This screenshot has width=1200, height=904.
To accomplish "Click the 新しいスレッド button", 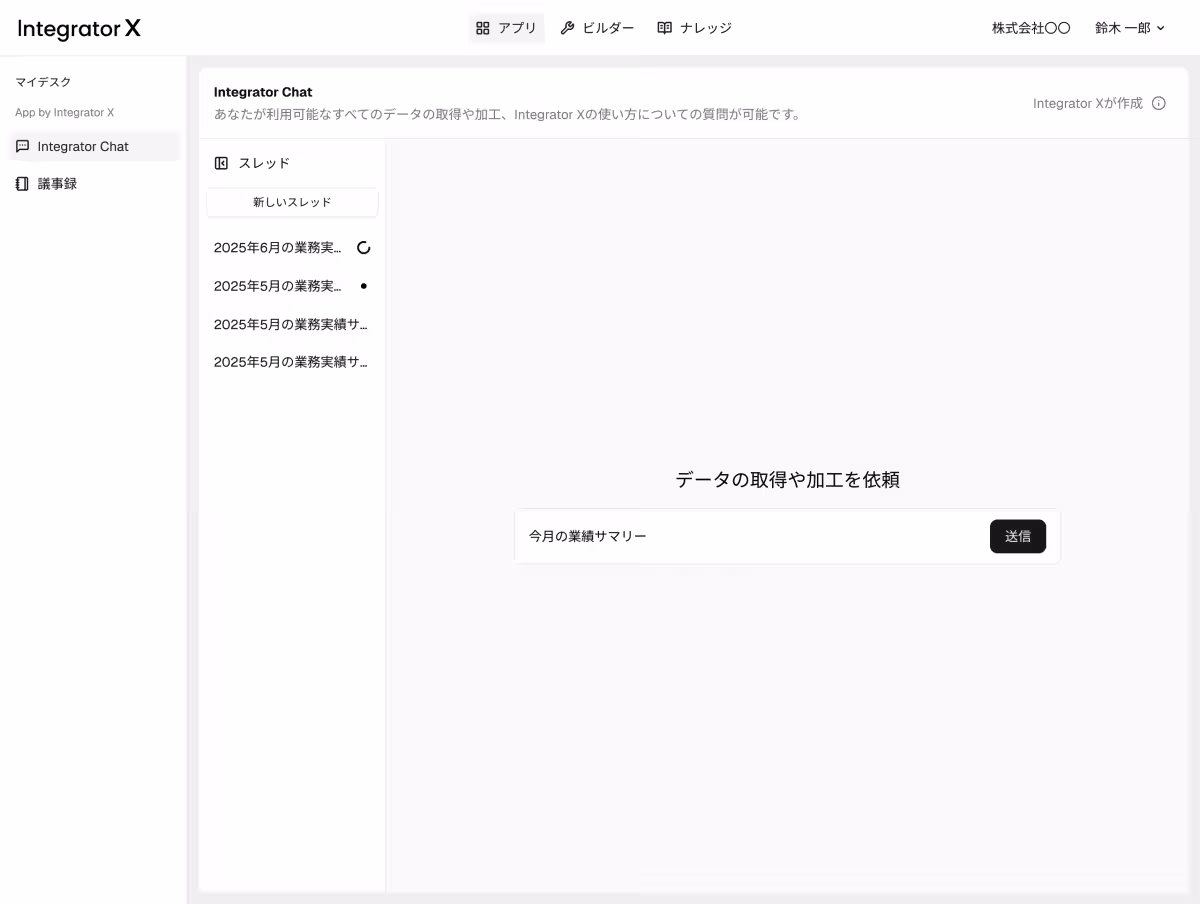I will (292, 202).
